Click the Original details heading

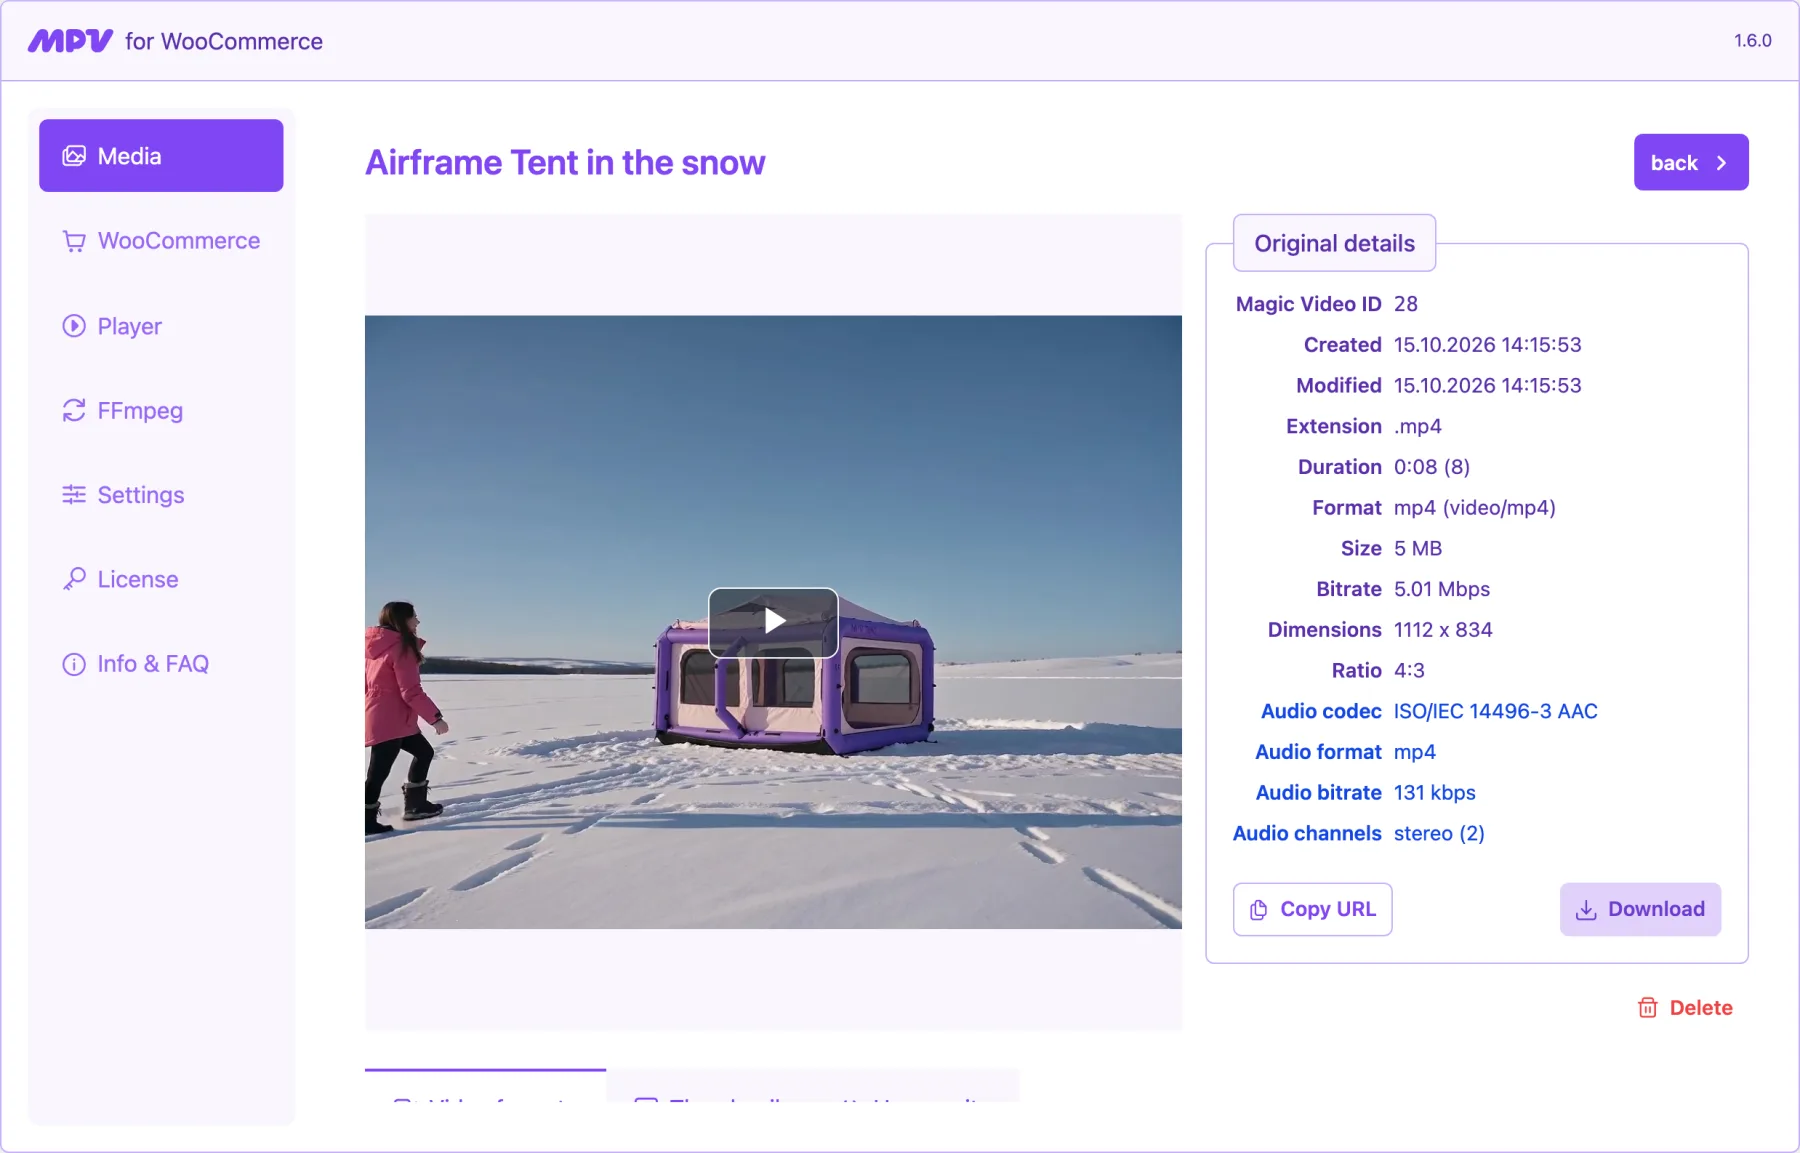tap(1334, 243)
